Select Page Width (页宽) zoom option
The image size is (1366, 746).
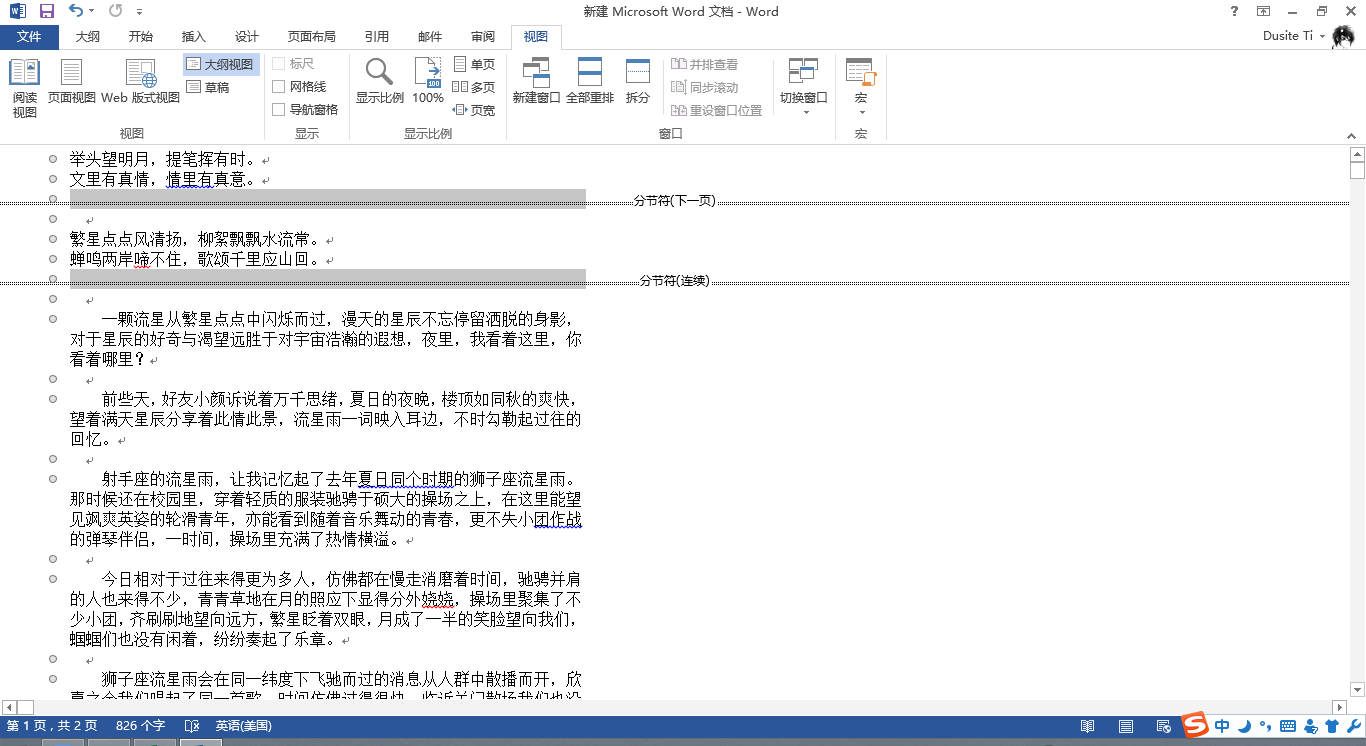pyautogui.click(x=474, y=110)
